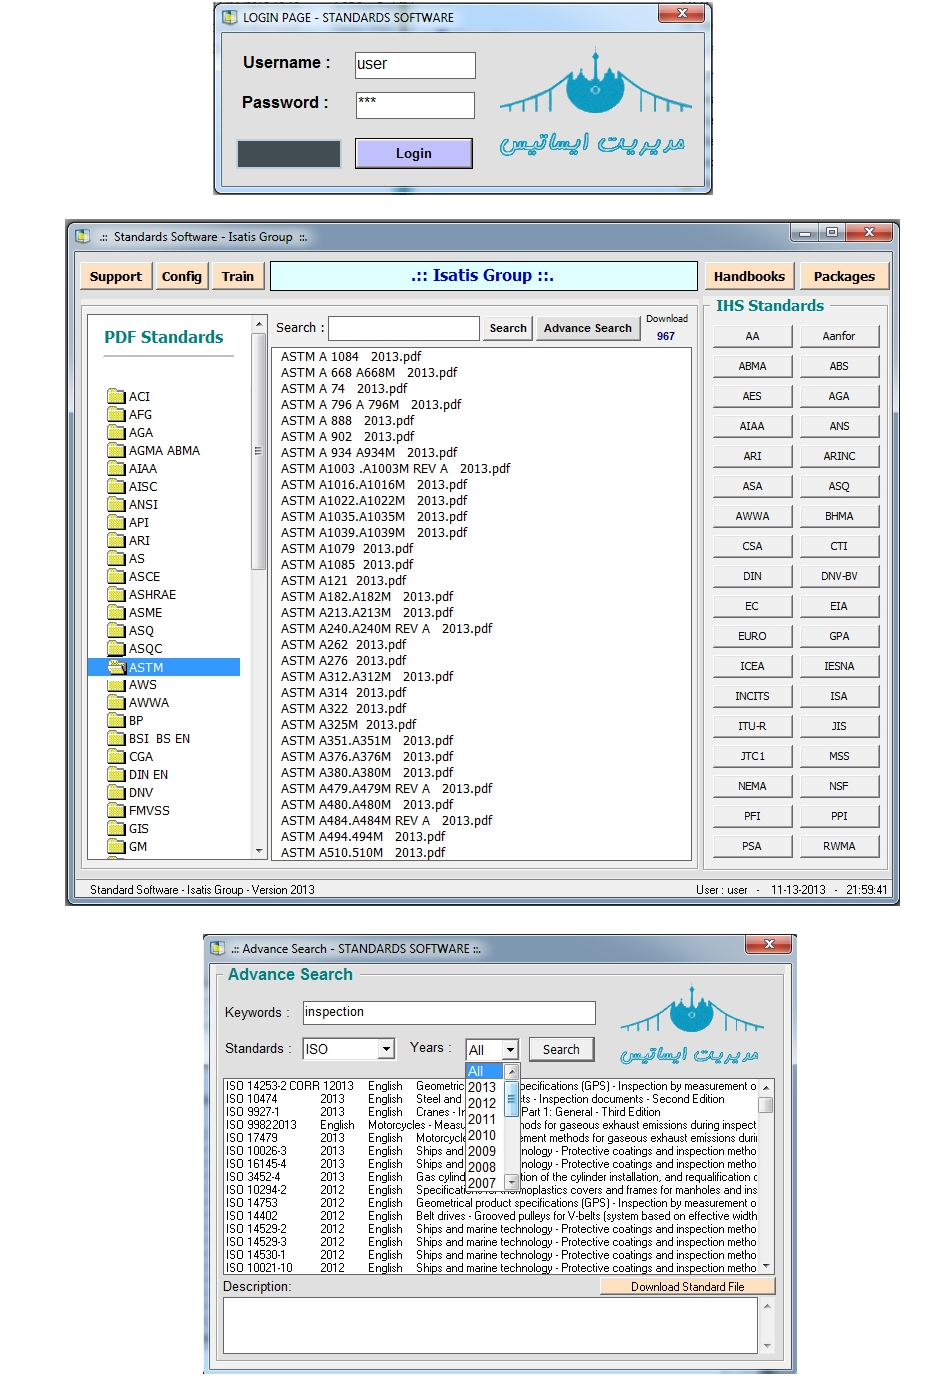This screenshot has width=929, height=1378.
Task: Open Advance Search from main window
Action: 588,328
